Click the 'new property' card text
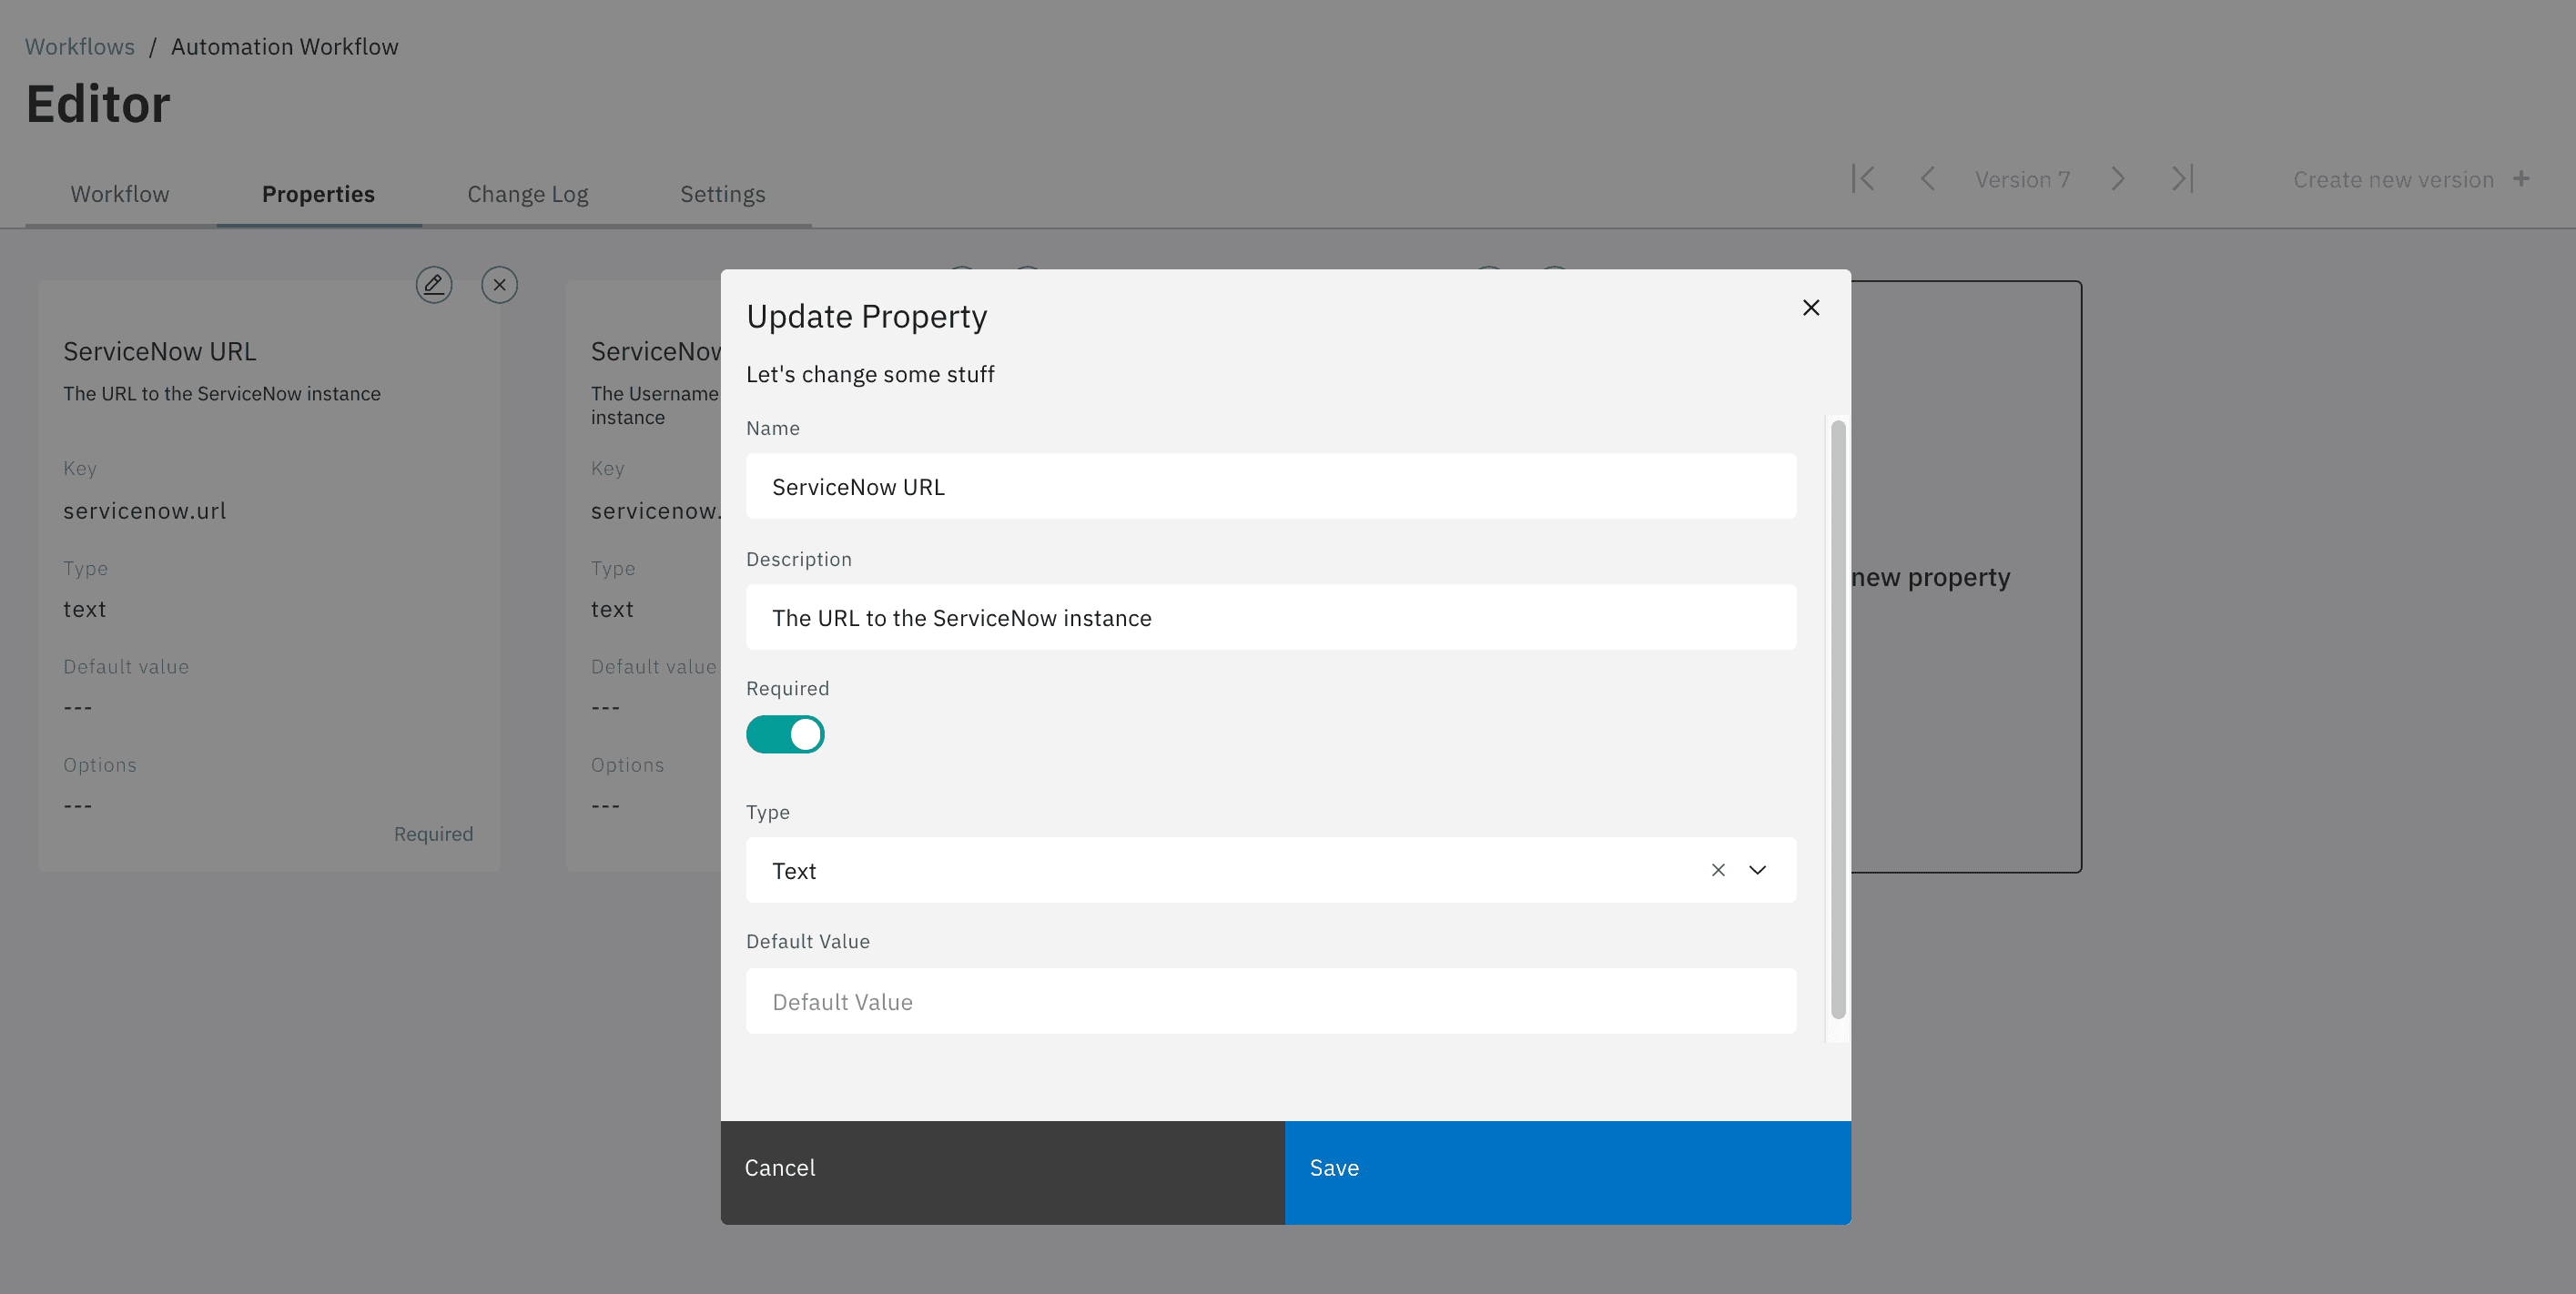2576x1294 pixels. (x=1930, y=577)
